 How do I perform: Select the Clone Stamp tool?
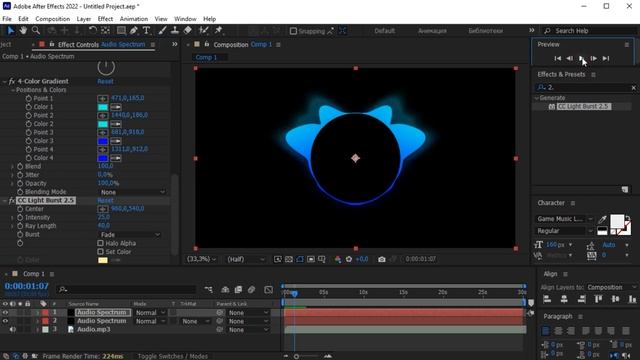(x=175, y=31)
